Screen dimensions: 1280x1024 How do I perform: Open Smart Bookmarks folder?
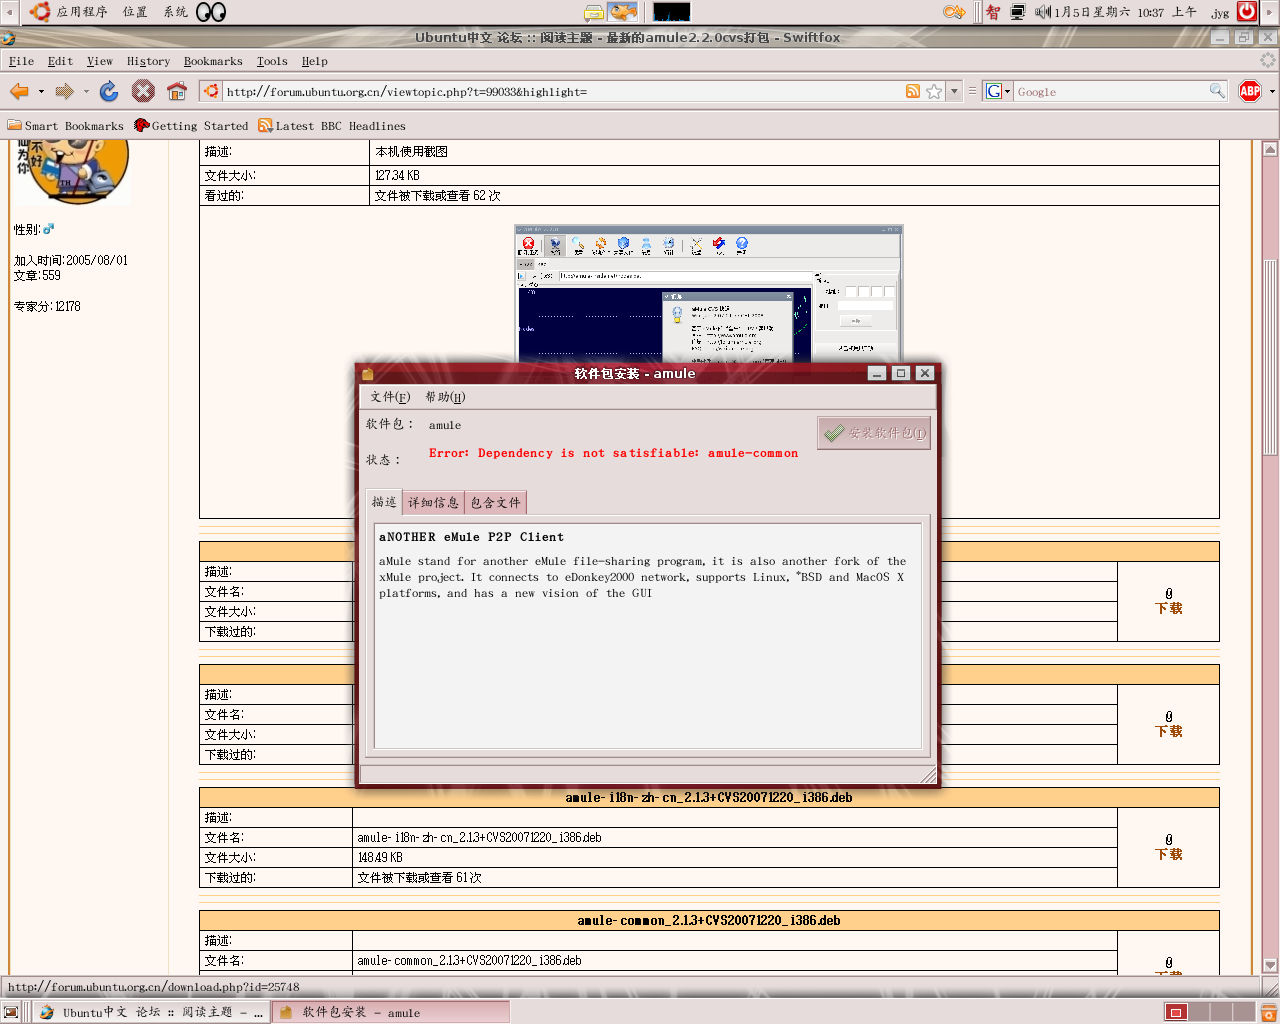tap(65, 126)
